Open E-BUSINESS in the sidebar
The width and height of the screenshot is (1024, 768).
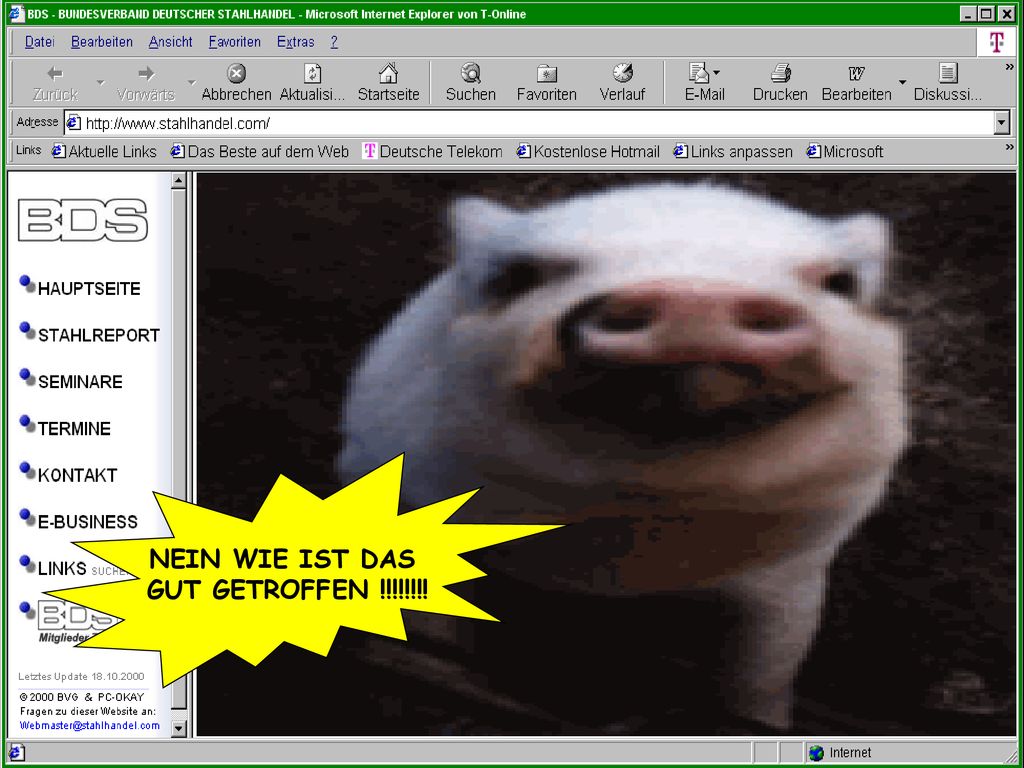click(88, 522)
